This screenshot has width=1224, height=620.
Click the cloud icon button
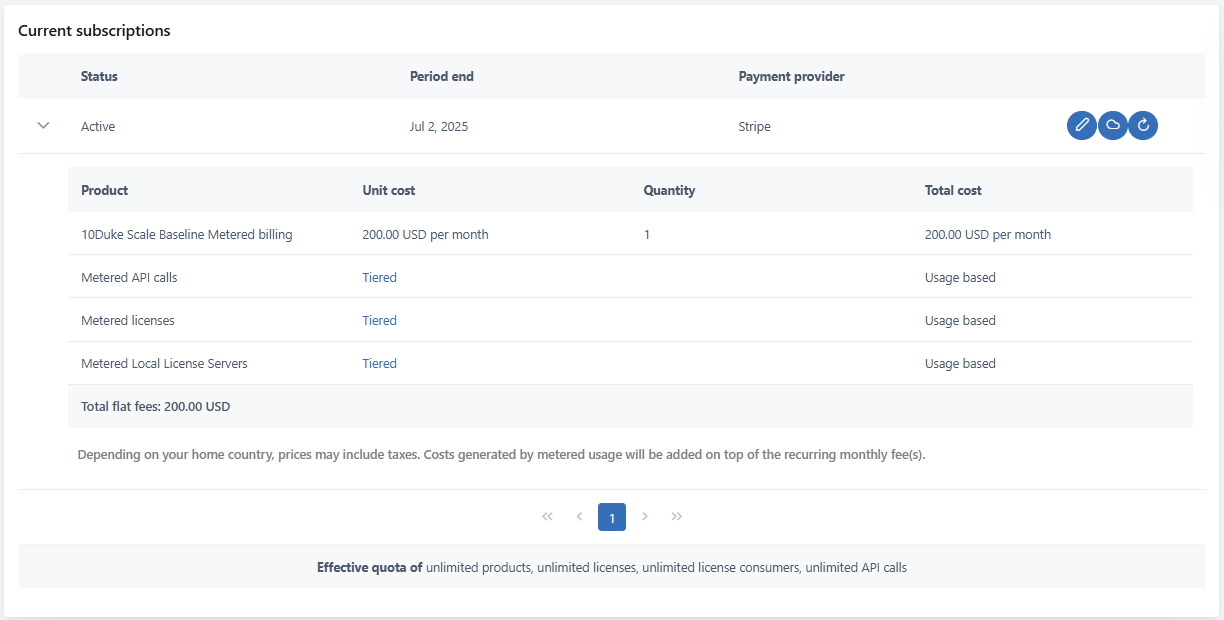(x=1112, y=126)
